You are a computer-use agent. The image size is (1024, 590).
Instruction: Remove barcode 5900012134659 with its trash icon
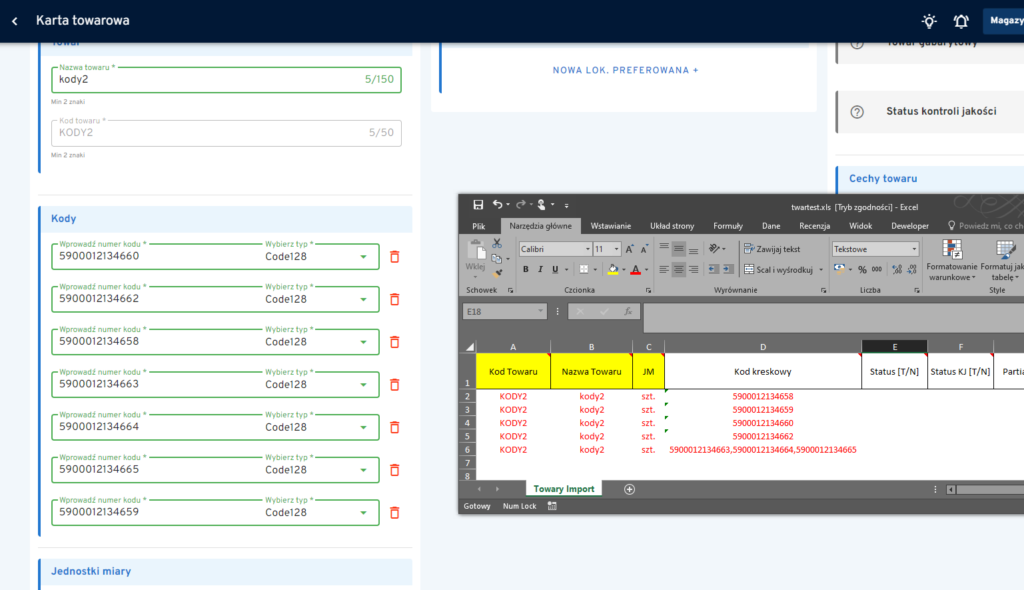pyautogui.click(x=394, y=513)
